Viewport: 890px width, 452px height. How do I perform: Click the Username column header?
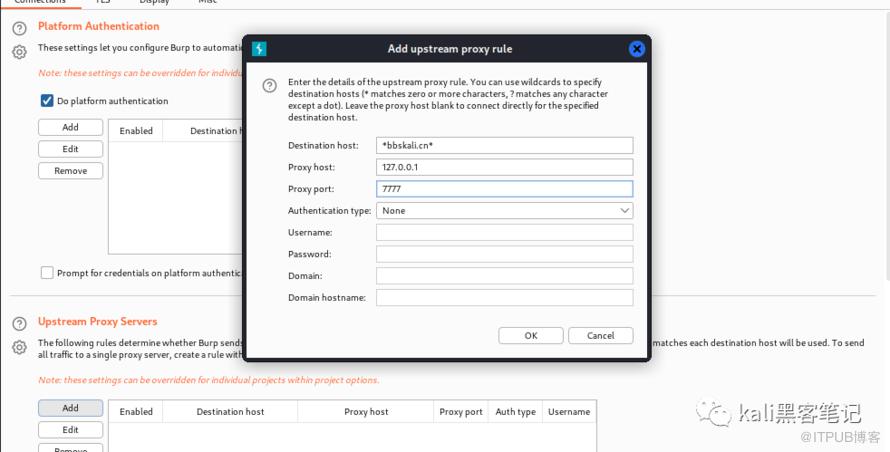click(x=569, y=412)
